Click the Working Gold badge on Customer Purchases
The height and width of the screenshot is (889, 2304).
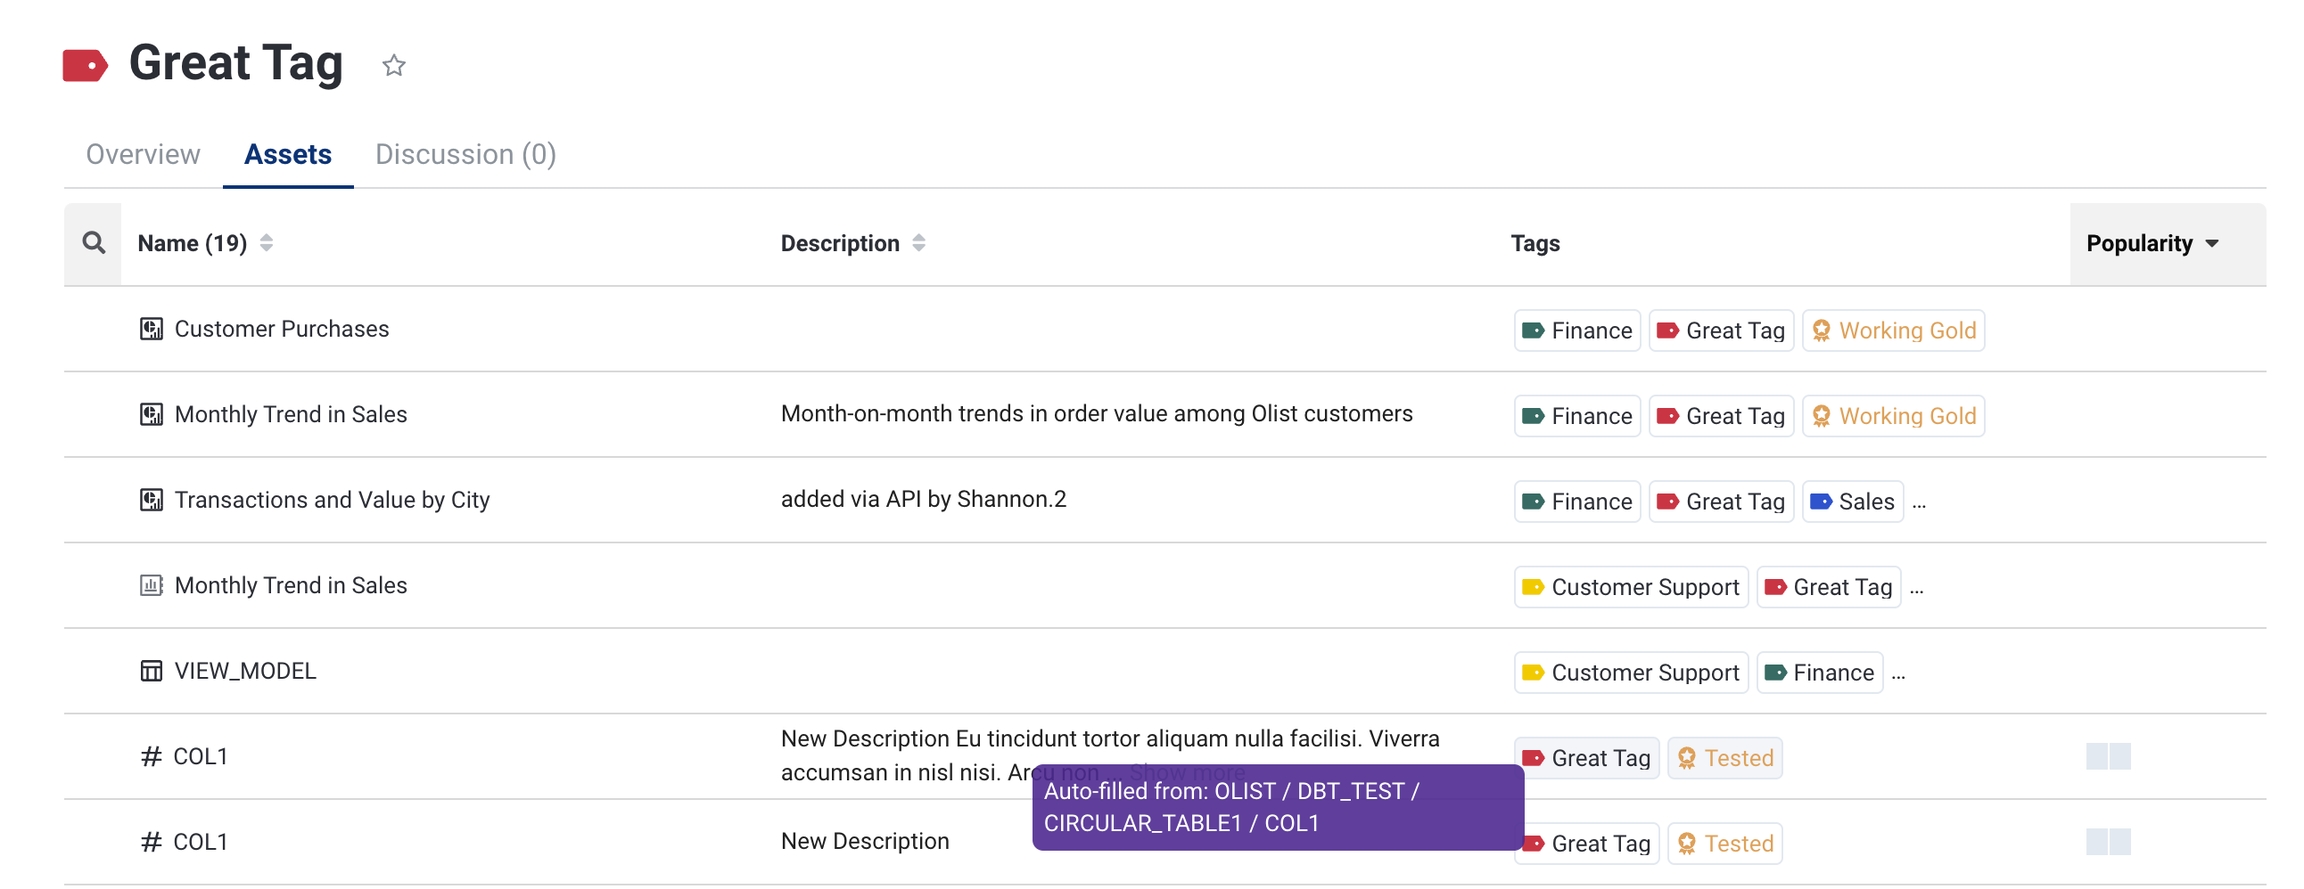click(1893, 331)
